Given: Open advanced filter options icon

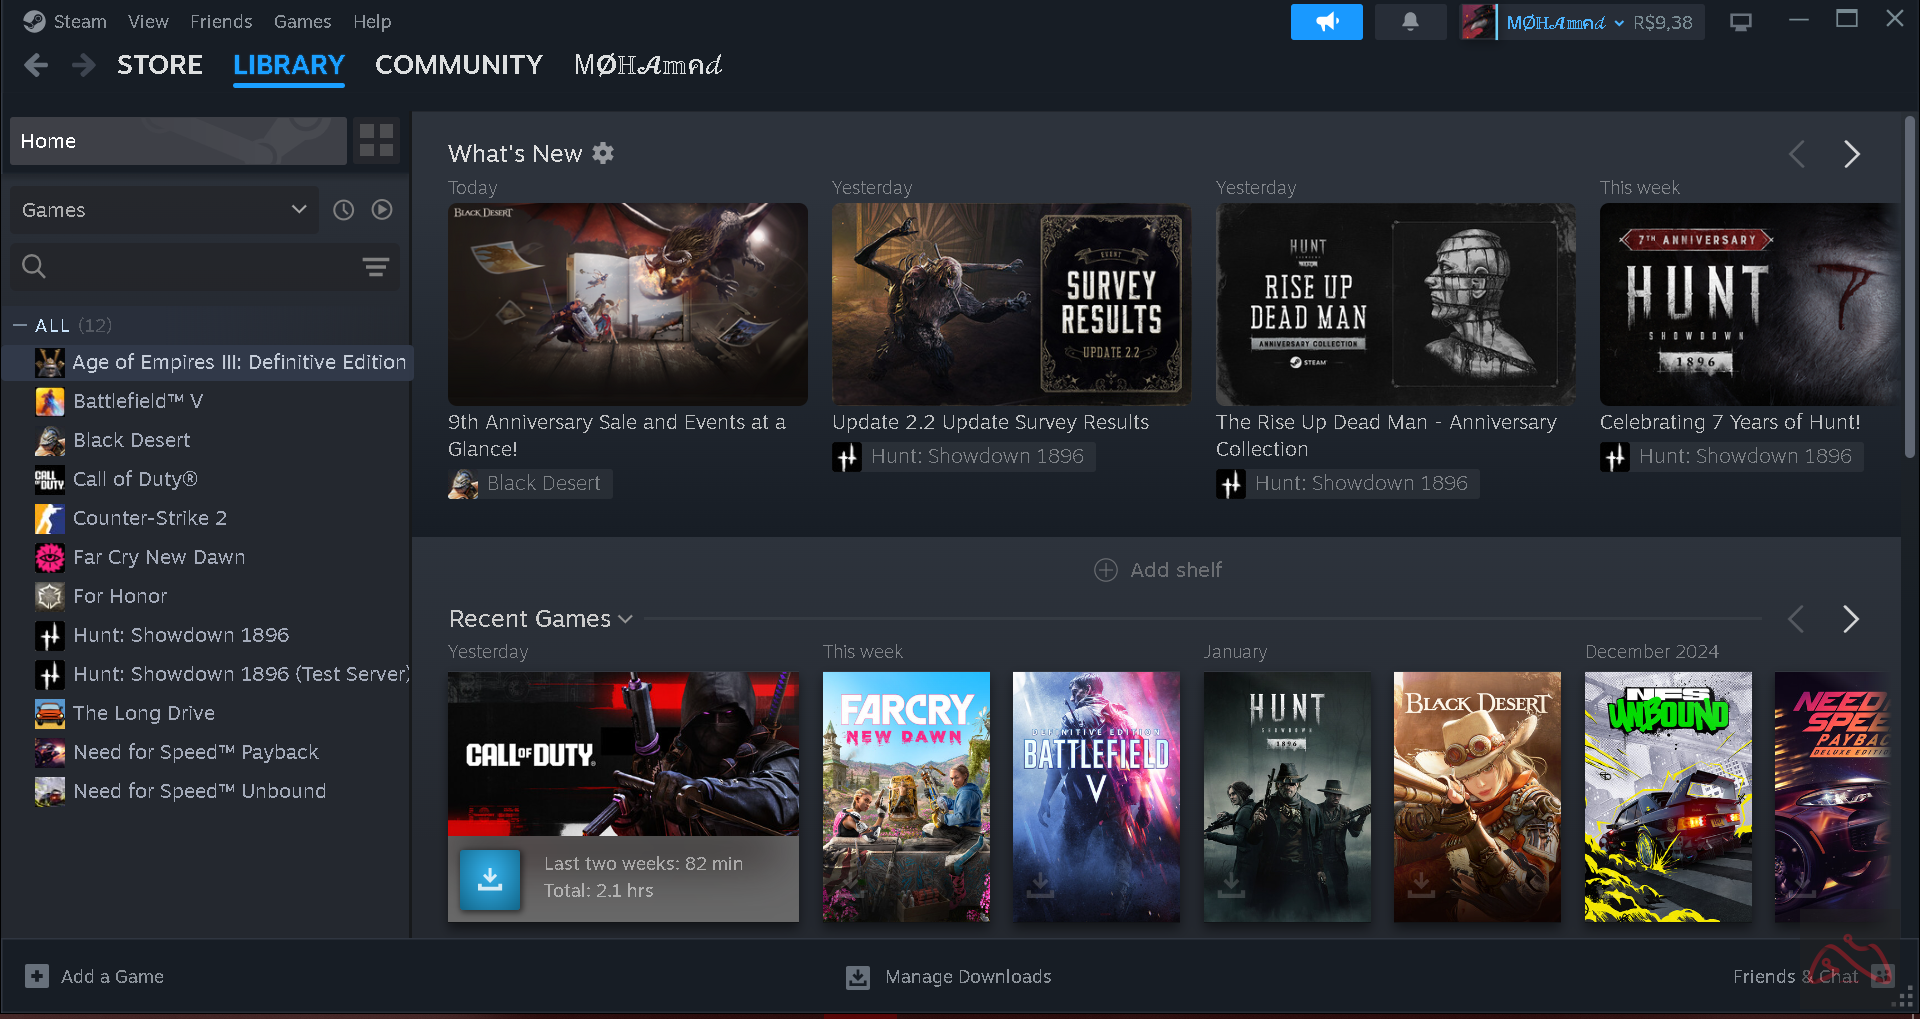Looking at the screenshot, I should click(376, 267).
